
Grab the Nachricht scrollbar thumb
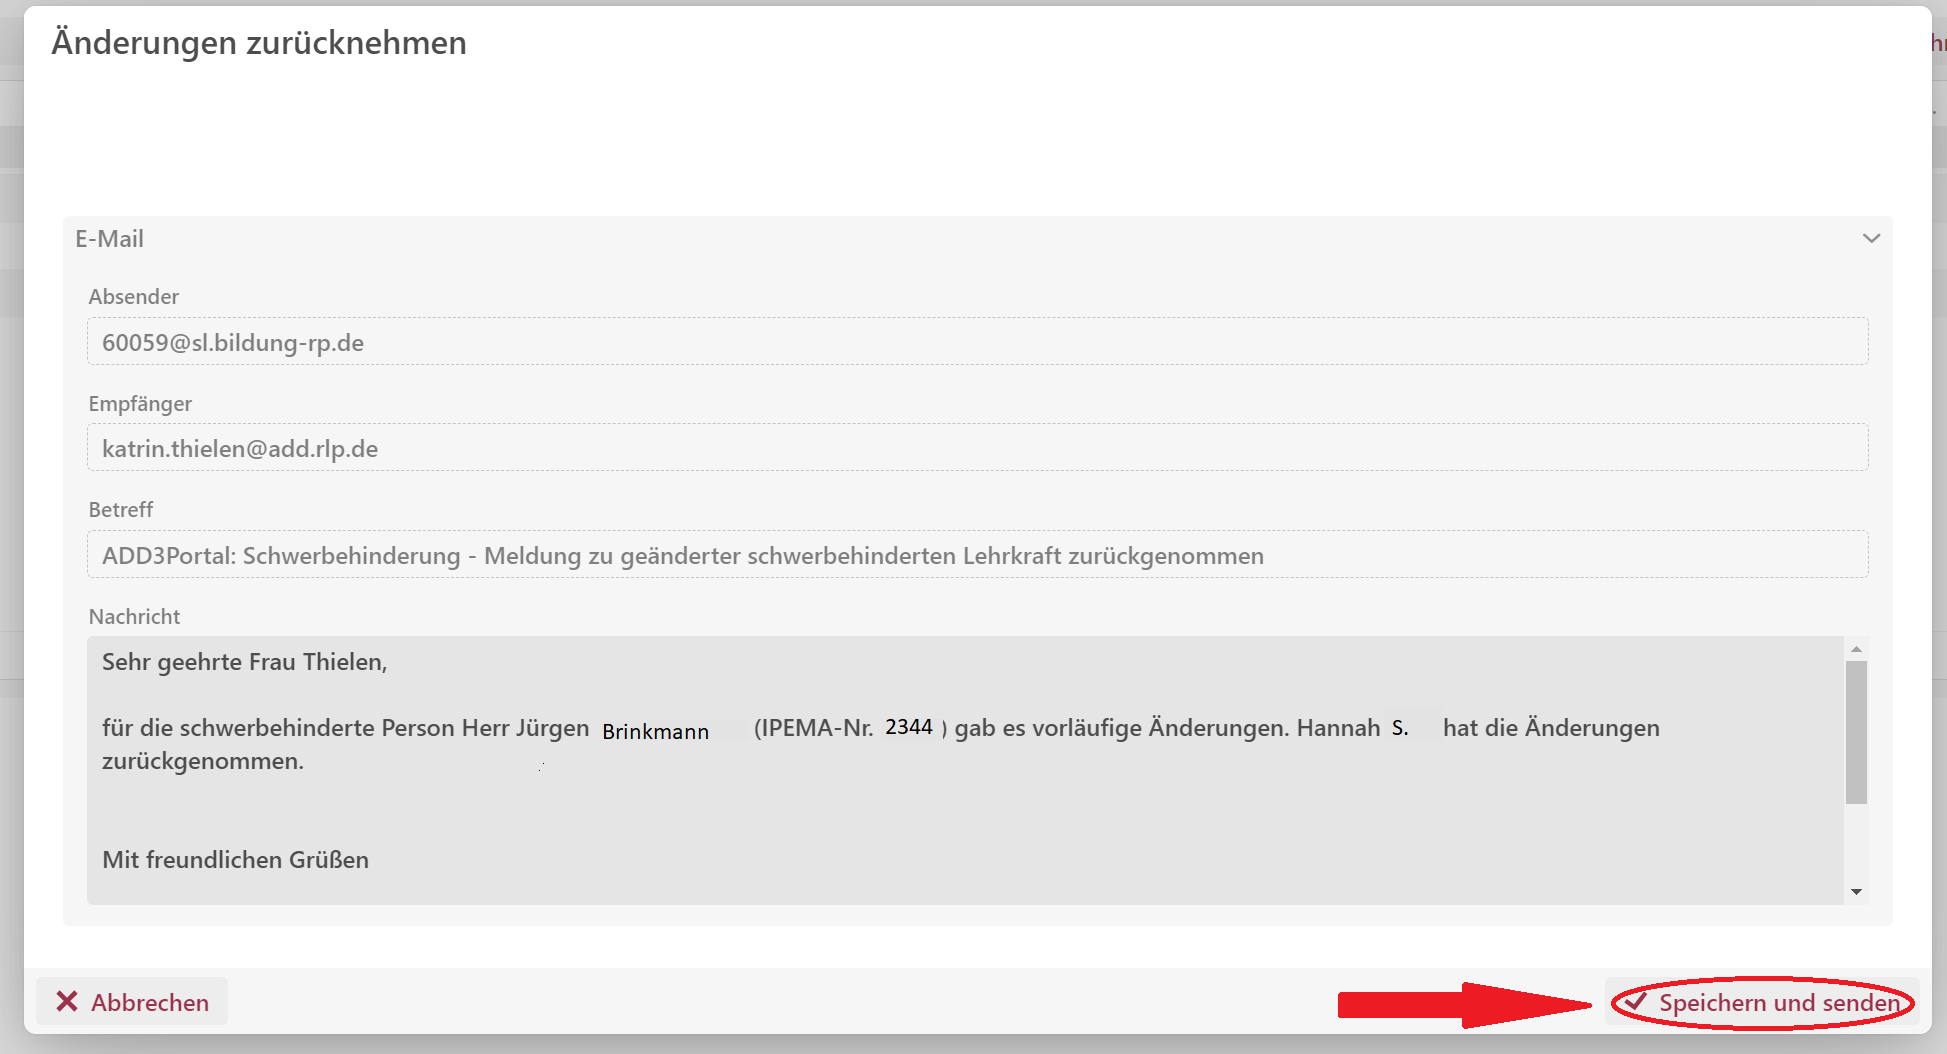1856,732
